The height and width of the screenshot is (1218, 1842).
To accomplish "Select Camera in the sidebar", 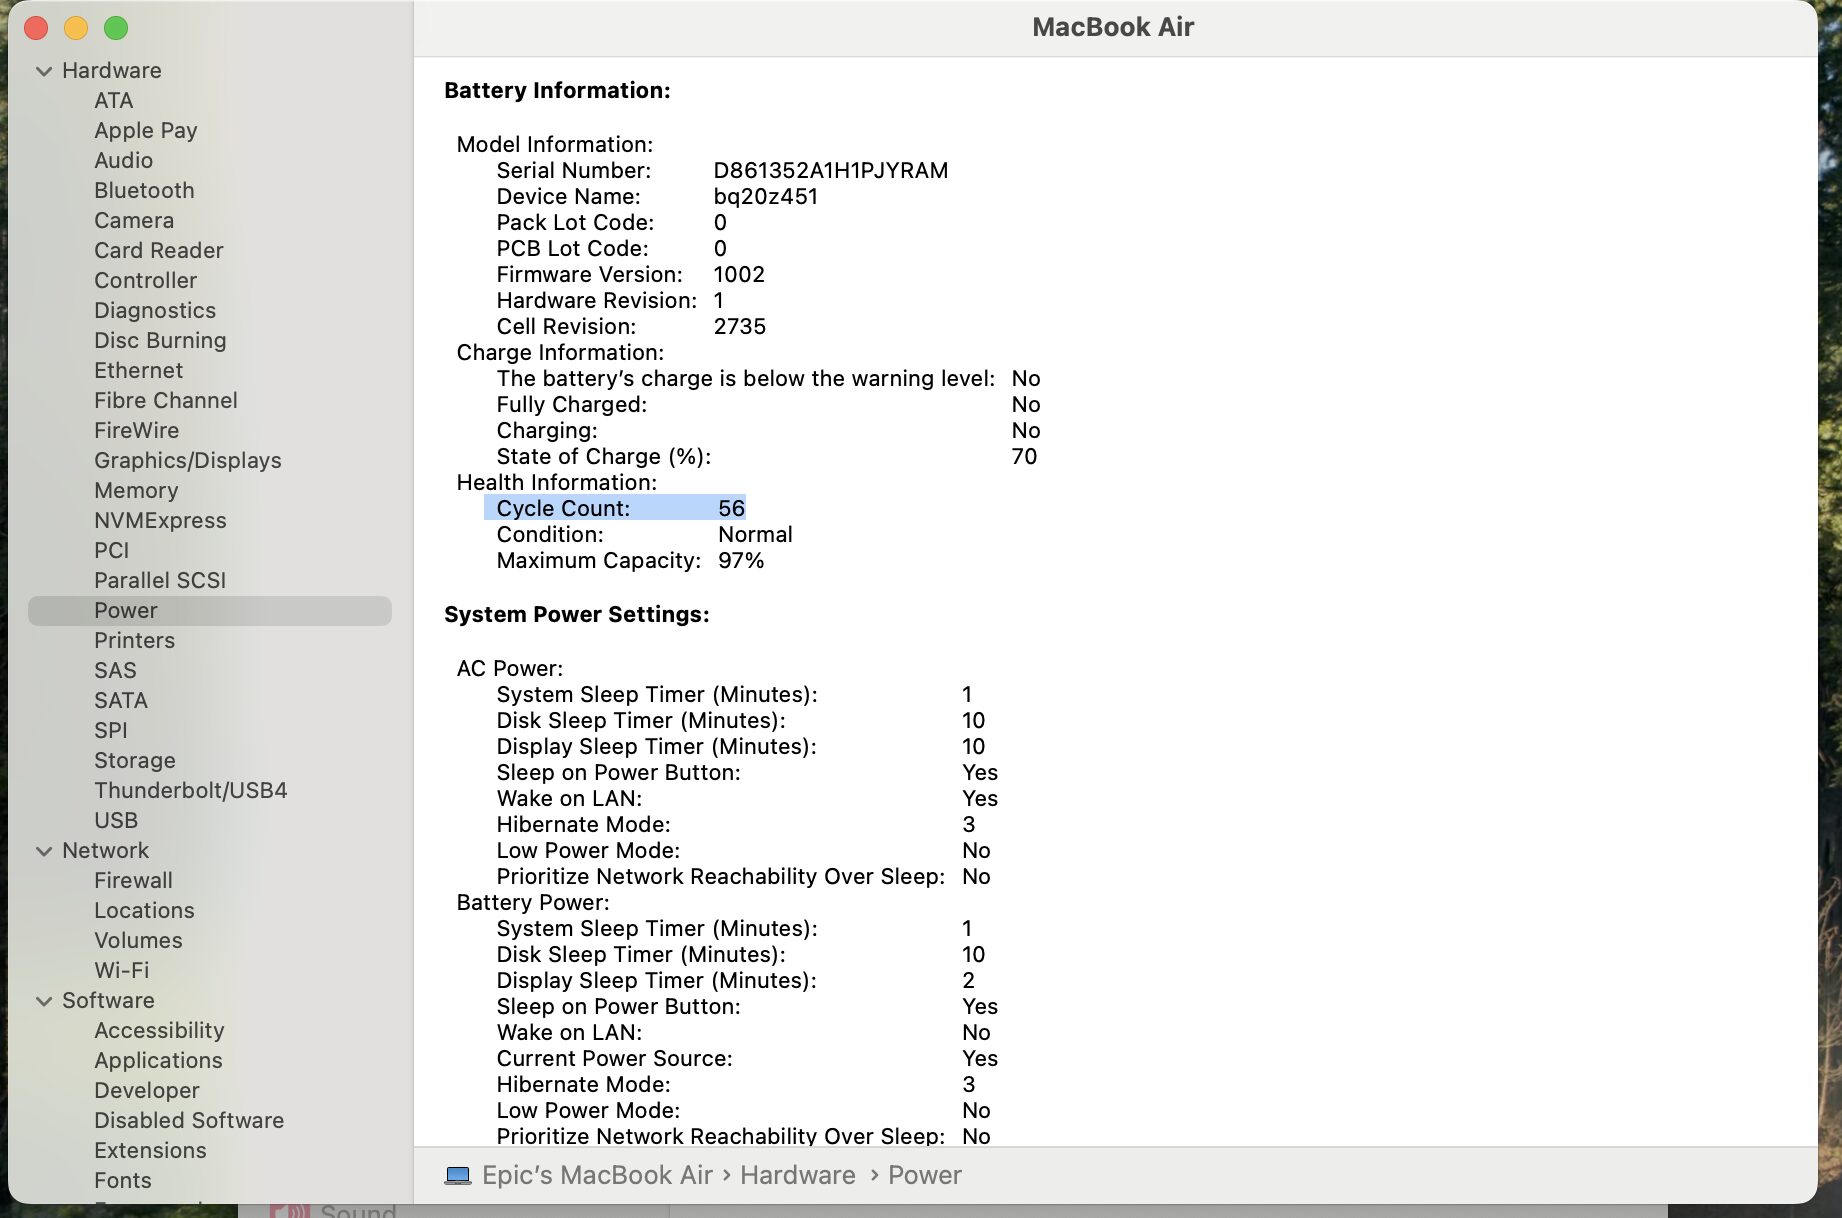I will coord(134,221).
